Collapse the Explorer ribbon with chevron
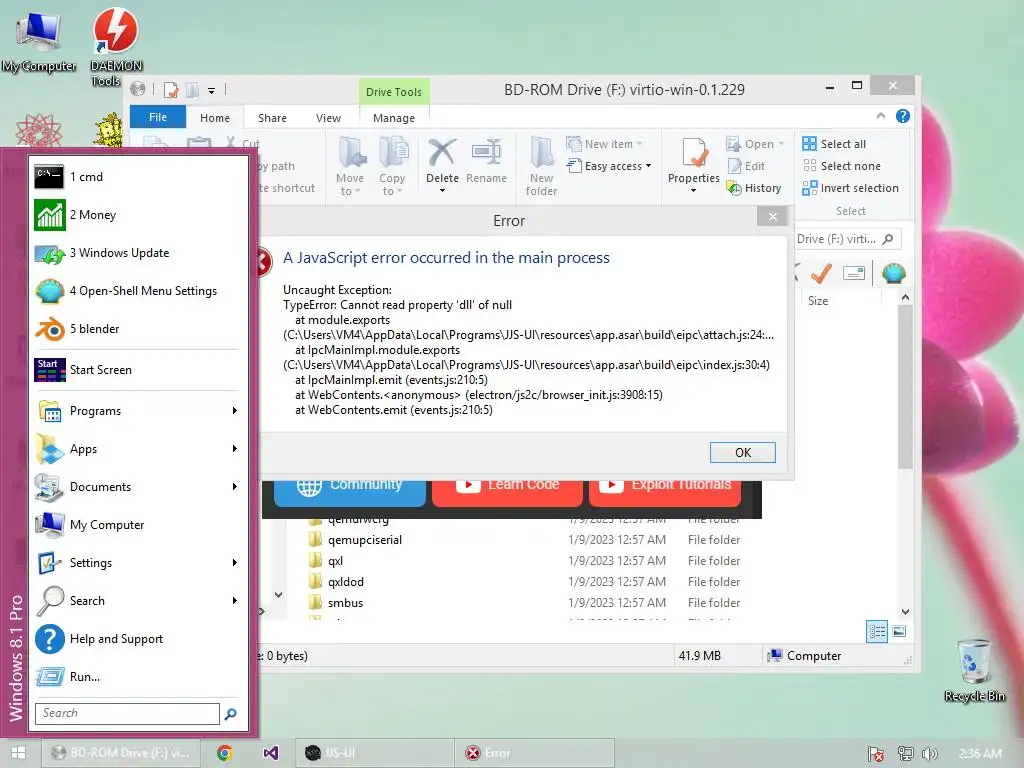This screenshot has height=768, width=1024. point(880,116)
